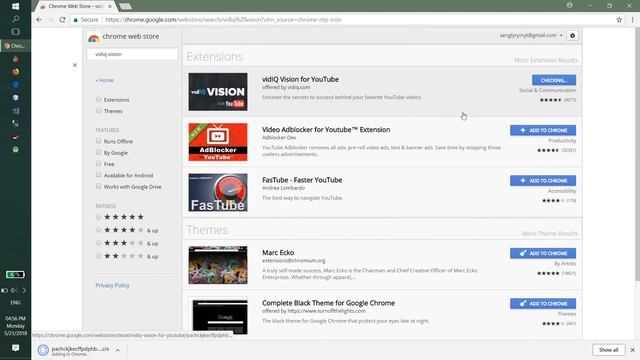This screenshot has width=640, height=360.
Task: Select three stars & up filter
Action: pyautogui.click(x=98, y=243)
